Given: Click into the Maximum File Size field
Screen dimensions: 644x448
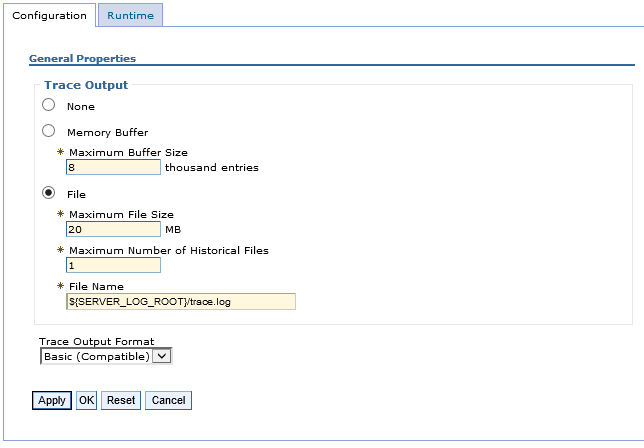Looking at the screenshot, I should [113, 229].
